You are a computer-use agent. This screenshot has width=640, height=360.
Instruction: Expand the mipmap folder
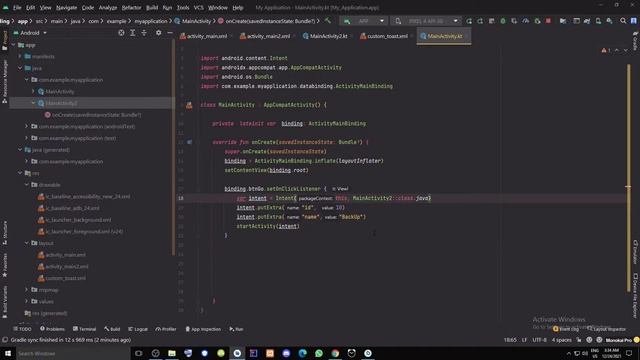tap(27, 290)
